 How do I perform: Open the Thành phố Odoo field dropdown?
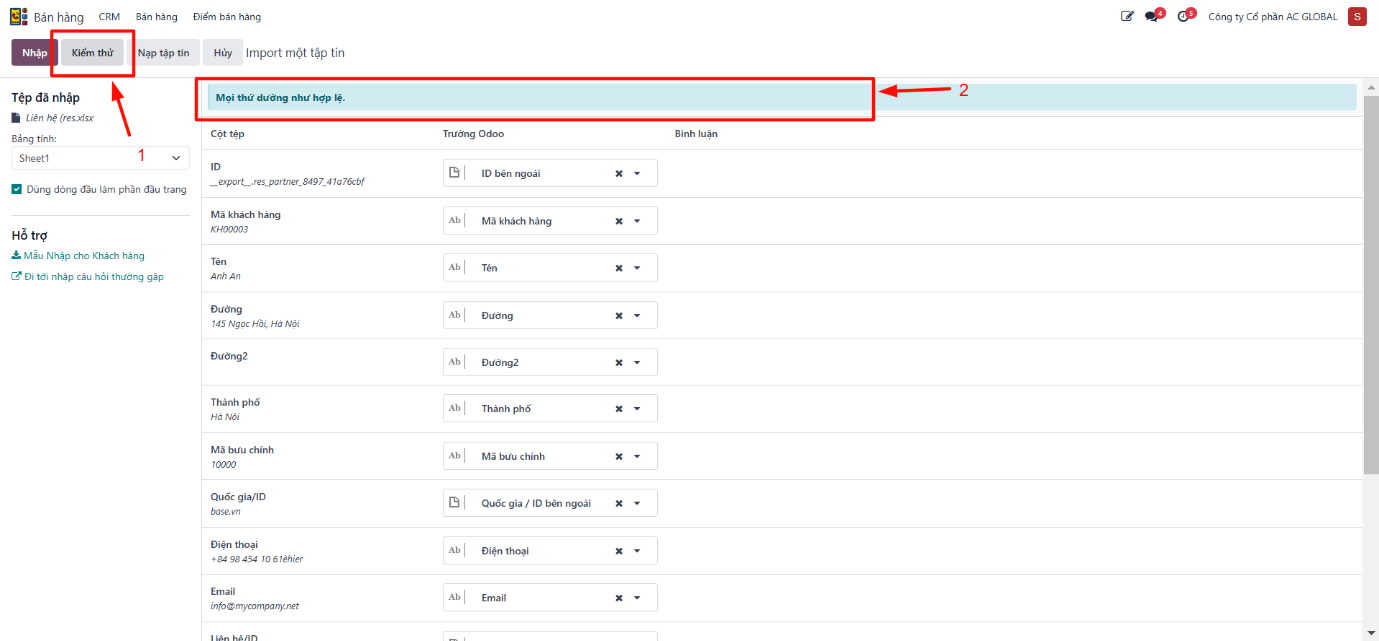coord(637,409)
